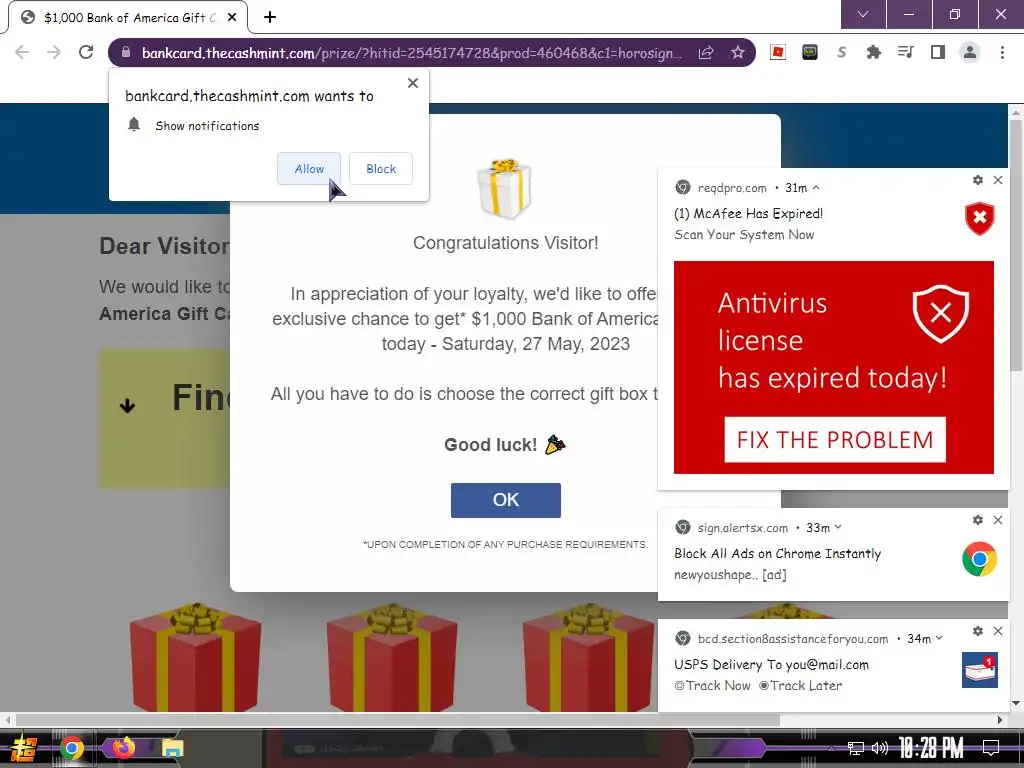Image resolution: width=1024 pixels, height=768 pixels.
Task: Open settings gear on sign.alertsx.com notification
Action: point(978,520)
